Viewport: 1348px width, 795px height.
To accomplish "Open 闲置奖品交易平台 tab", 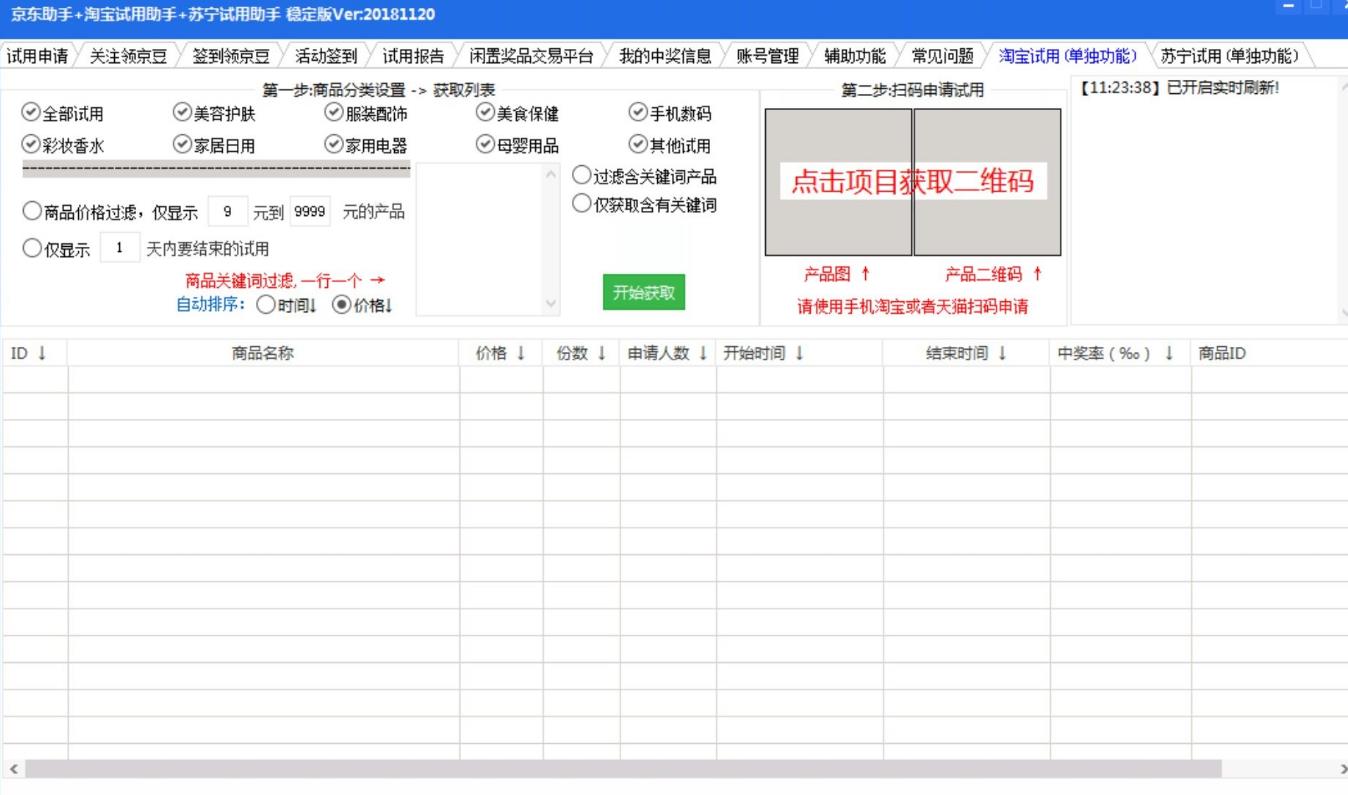I will [x=531, y=56].
